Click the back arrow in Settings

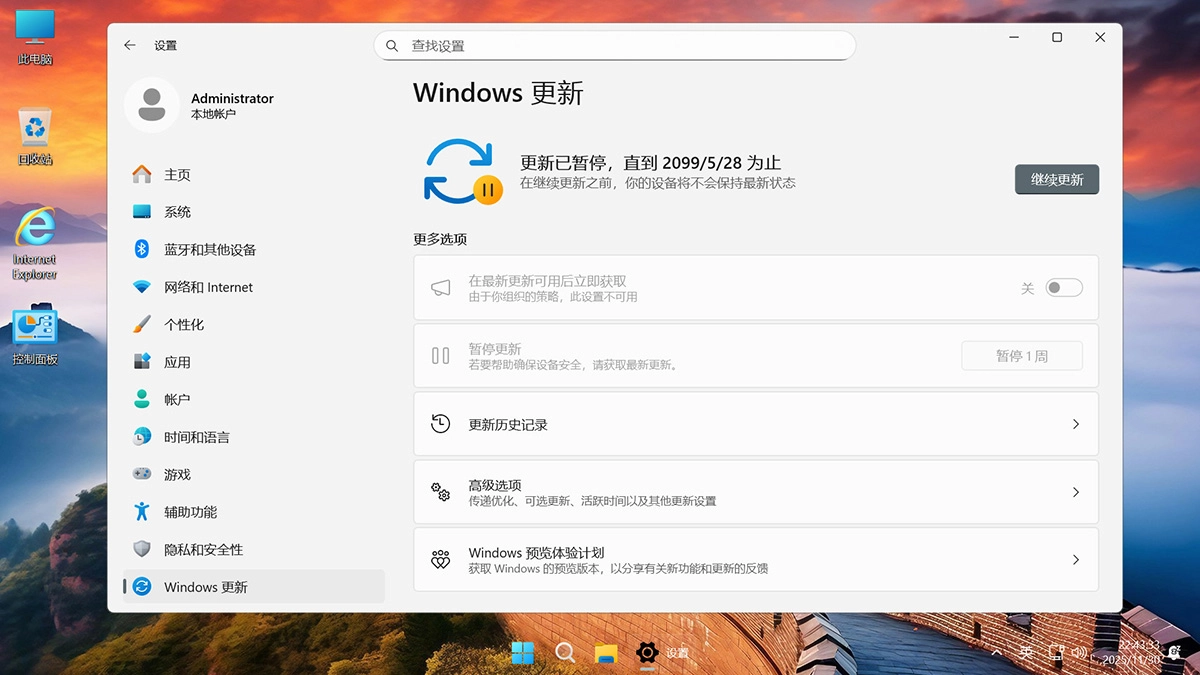pos(129,45)
